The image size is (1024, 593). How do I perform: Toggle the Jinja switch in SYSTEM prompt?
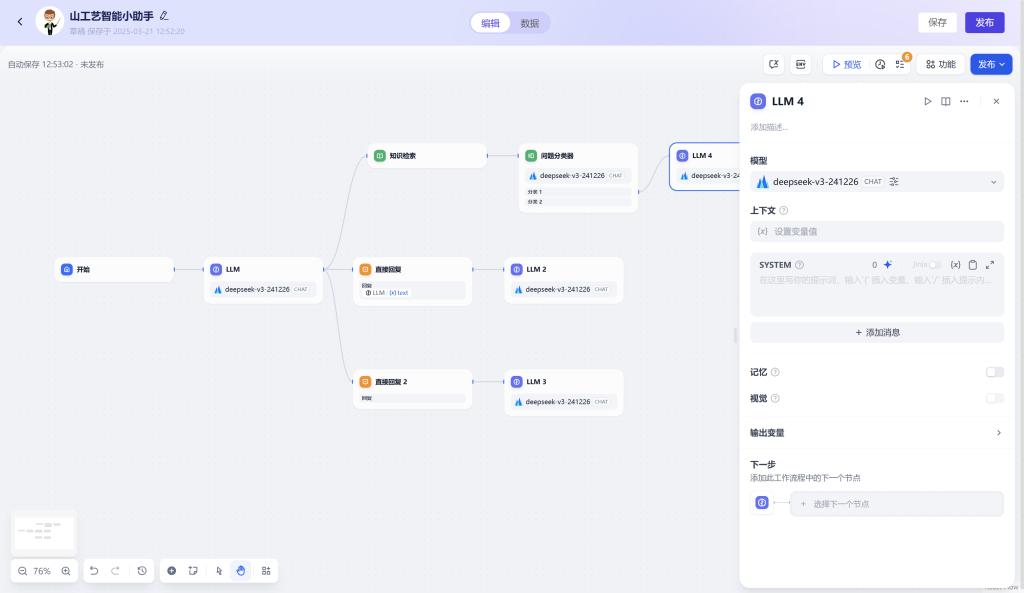point(934,265)
